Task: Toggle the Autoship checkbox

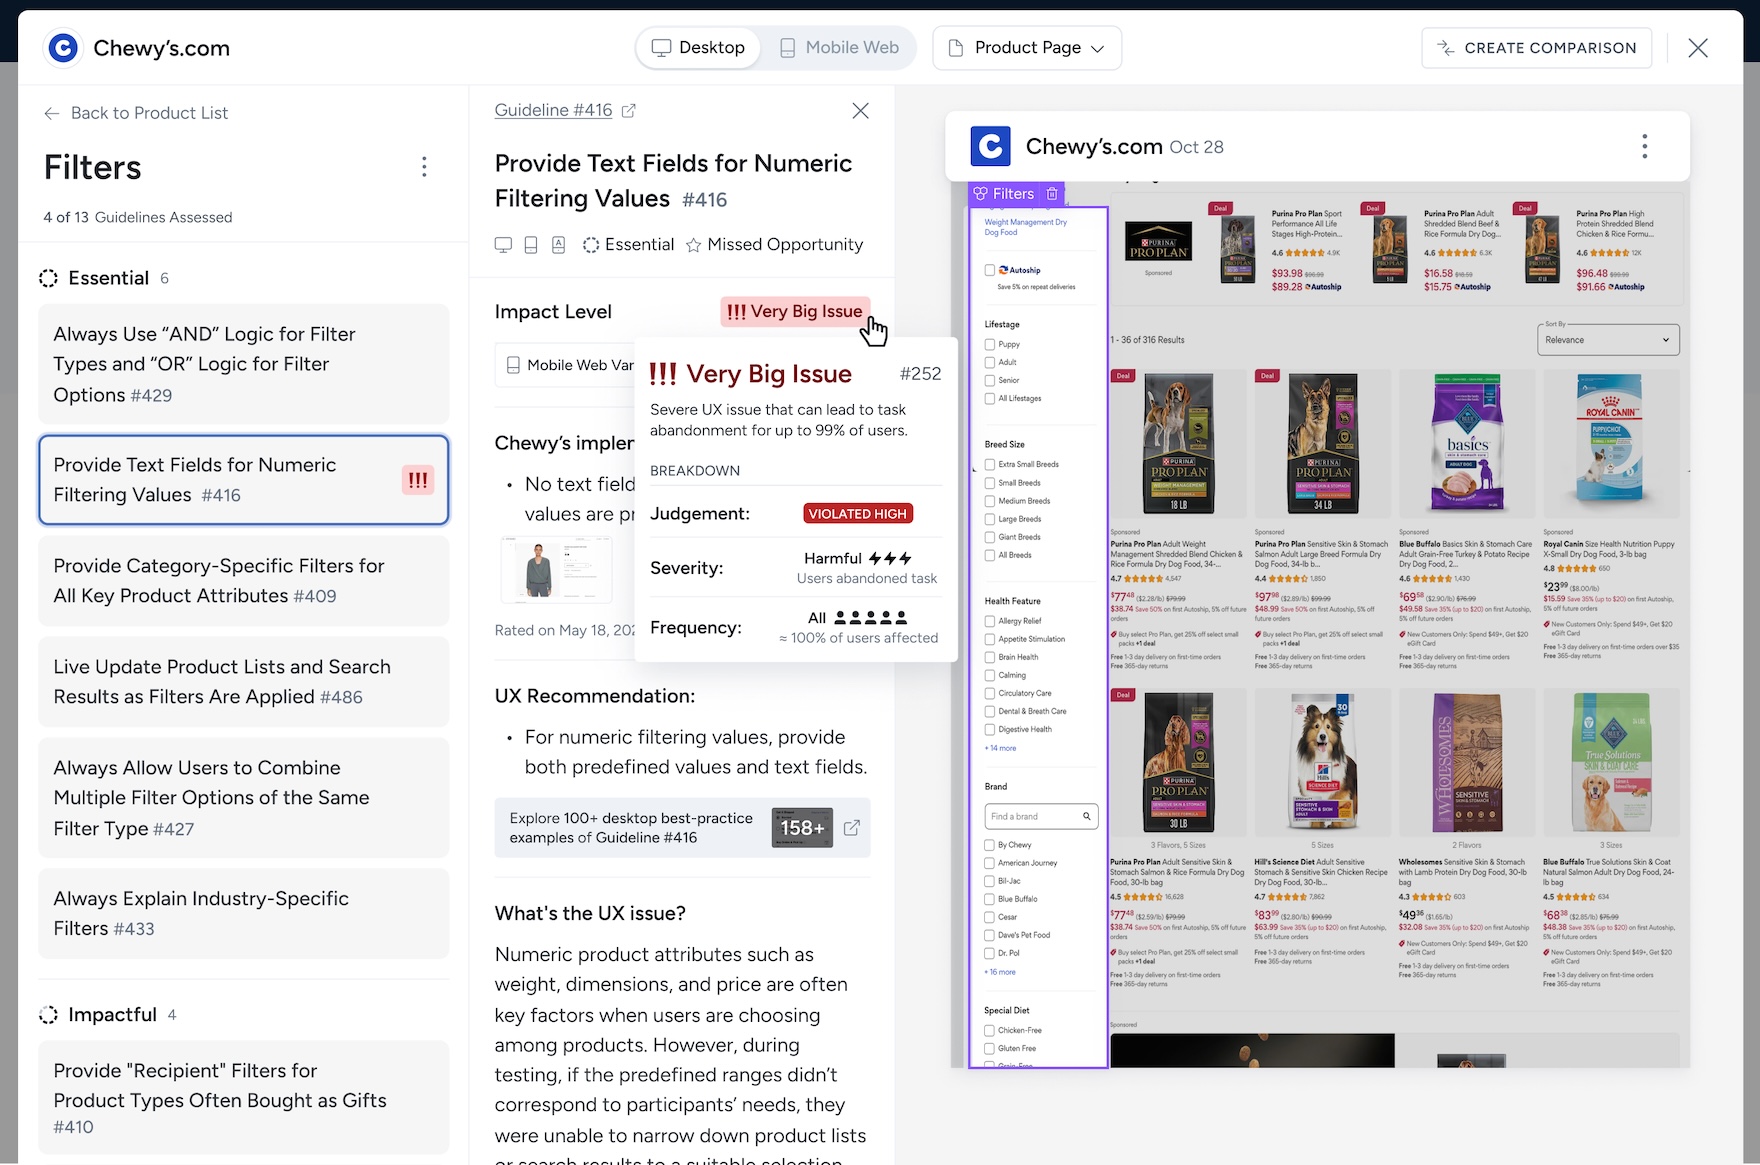Action: coord(990,270)
